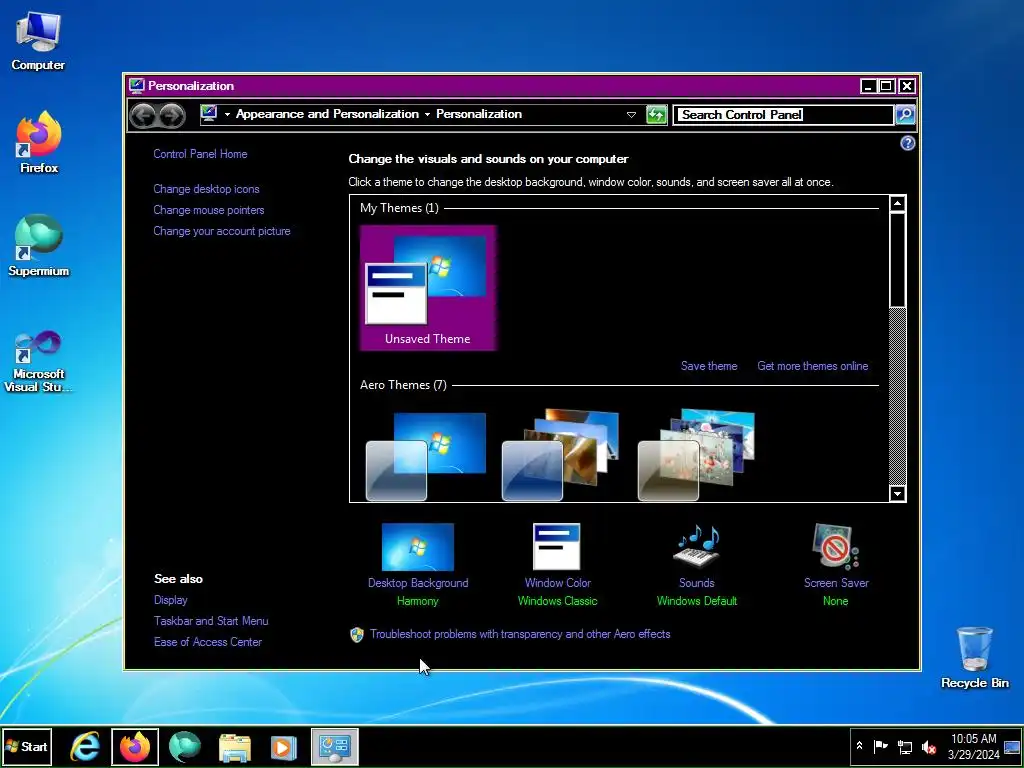Click the refresh button beside the address bar
Screen dimensions: 1024x768
(x=656, y=115)
